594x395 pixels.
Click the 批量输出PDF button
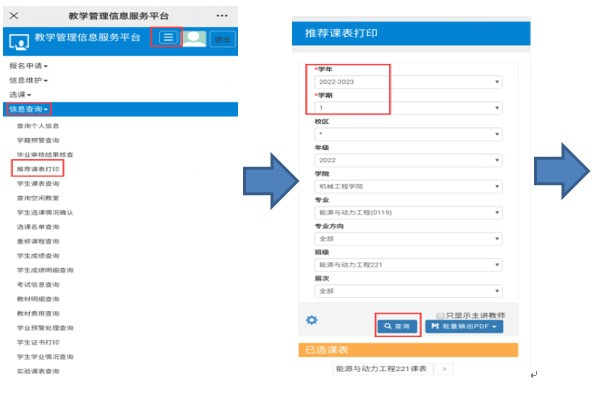(464, 326)
